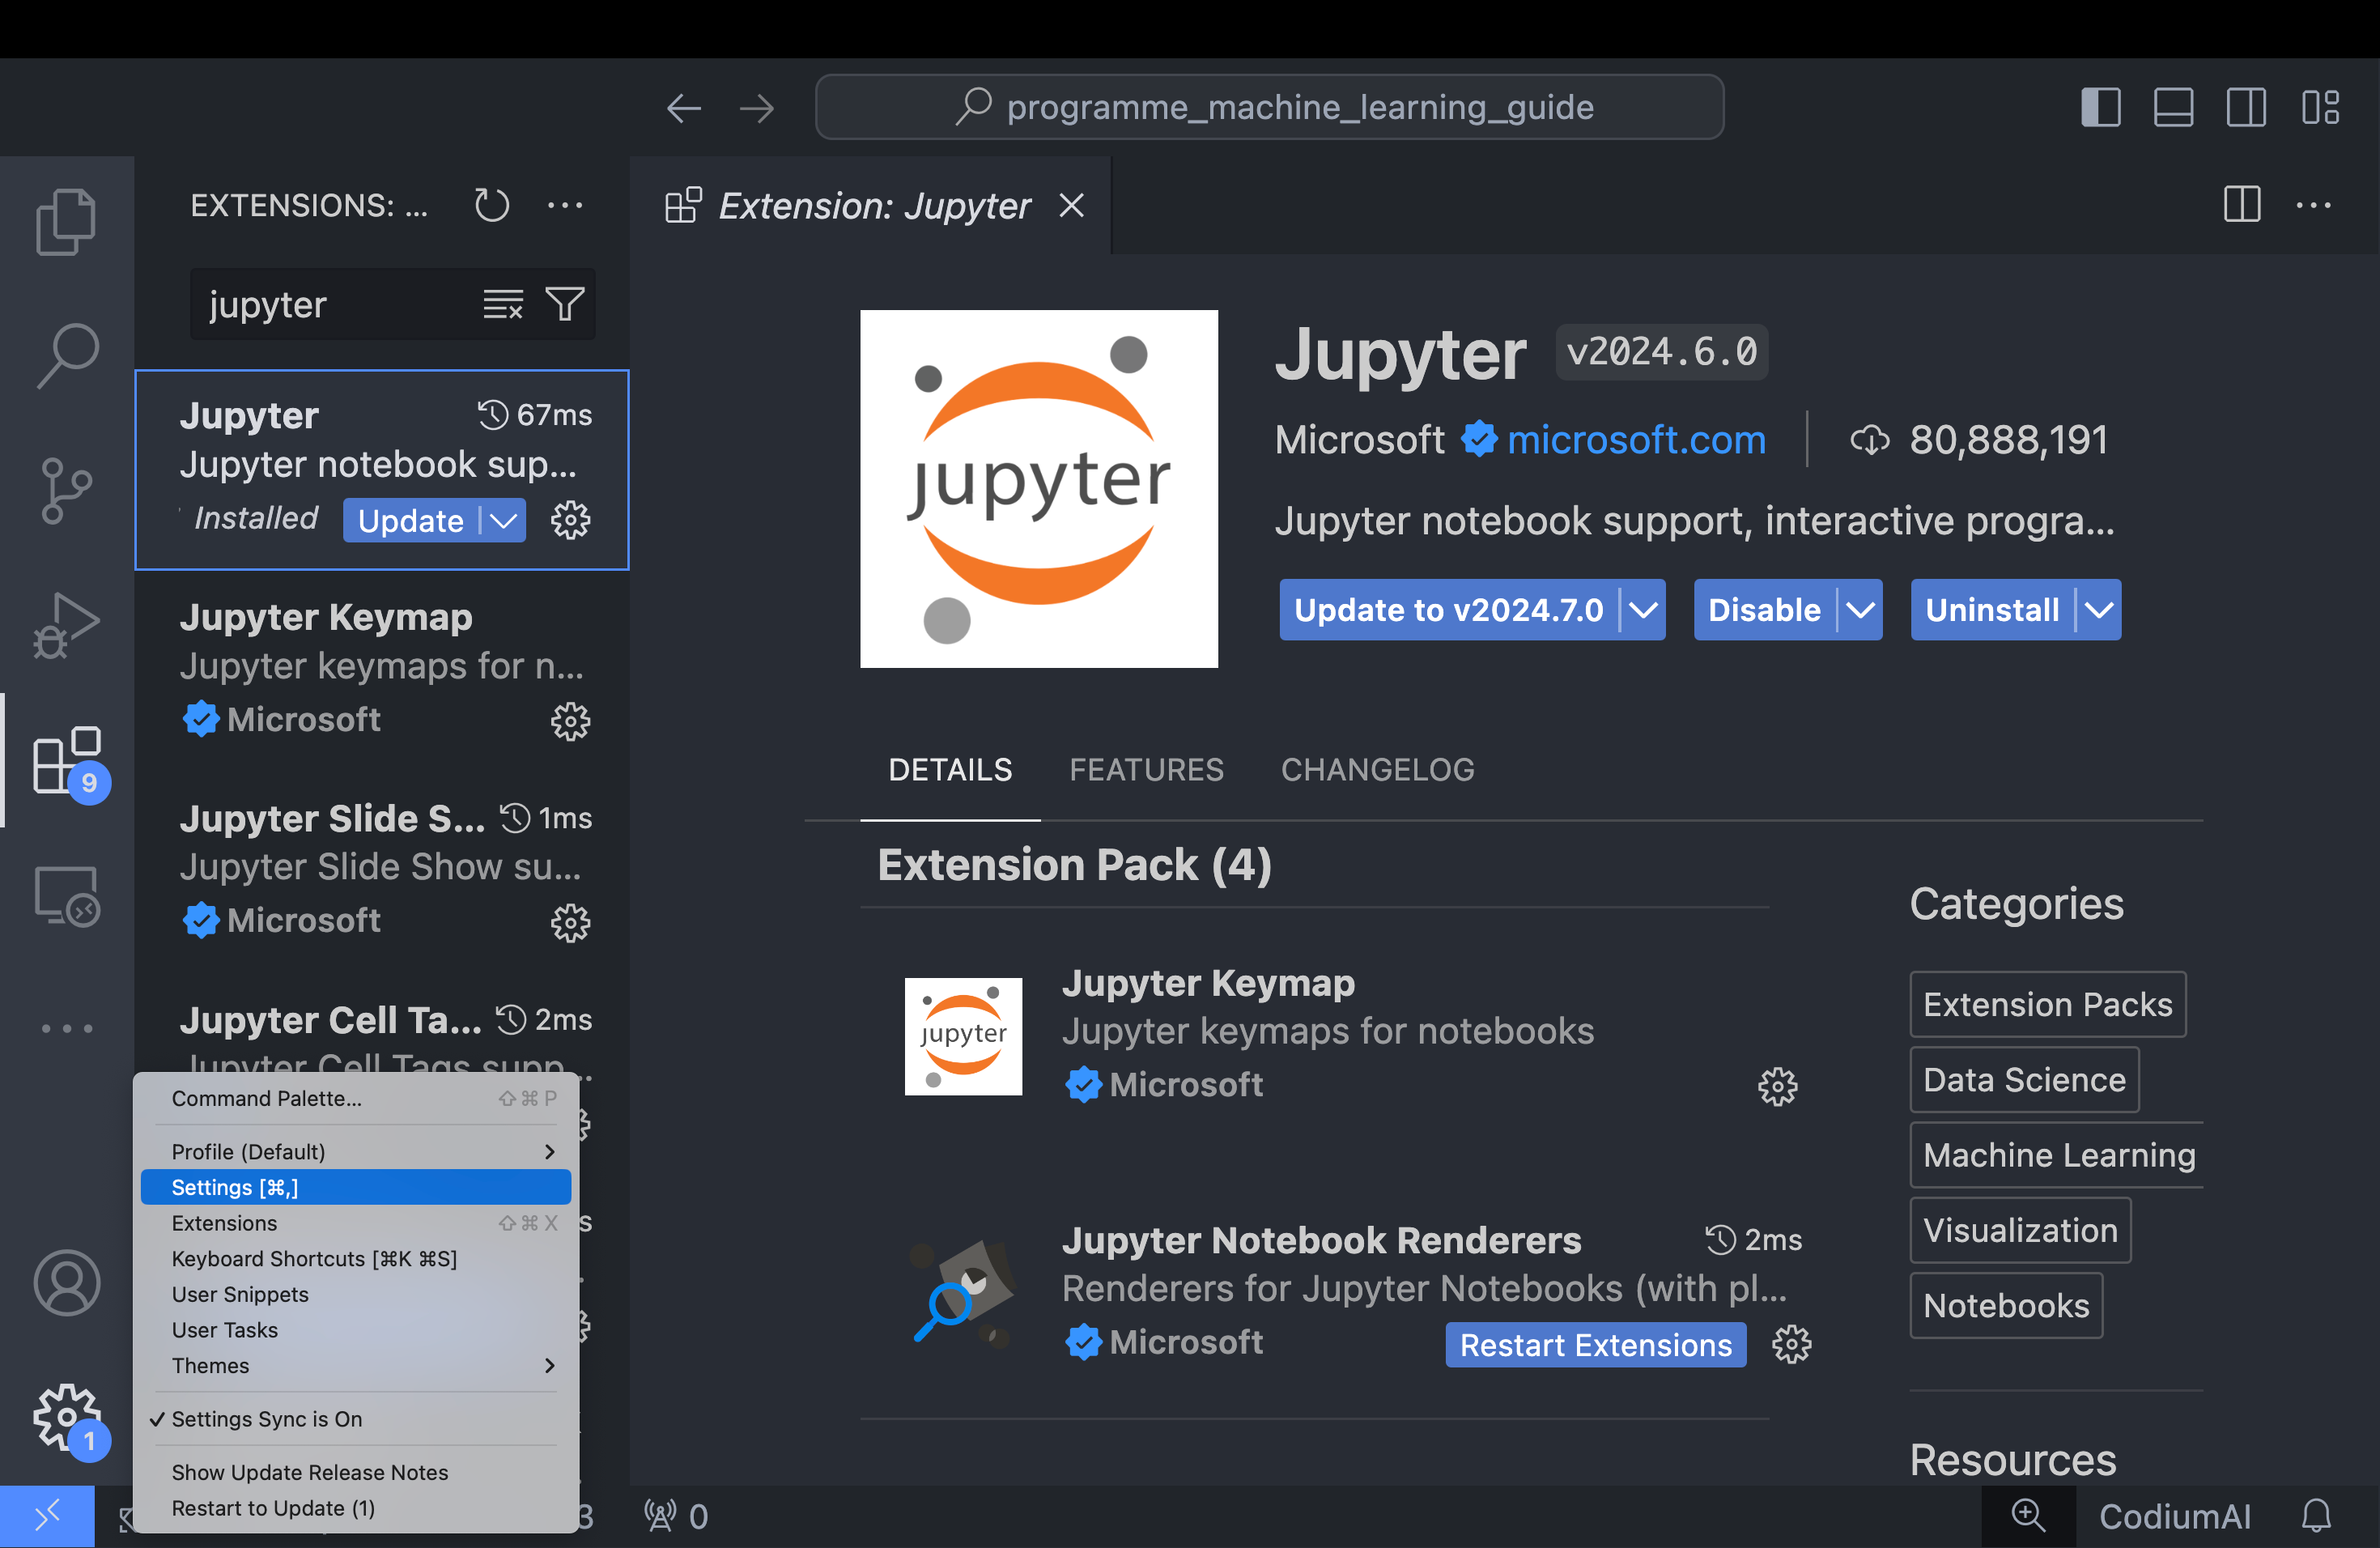Expand the Uninstall dropdown arrow
Image resolution: width=2380 pixels, height=1548 pixels.
click(2099, 610)
